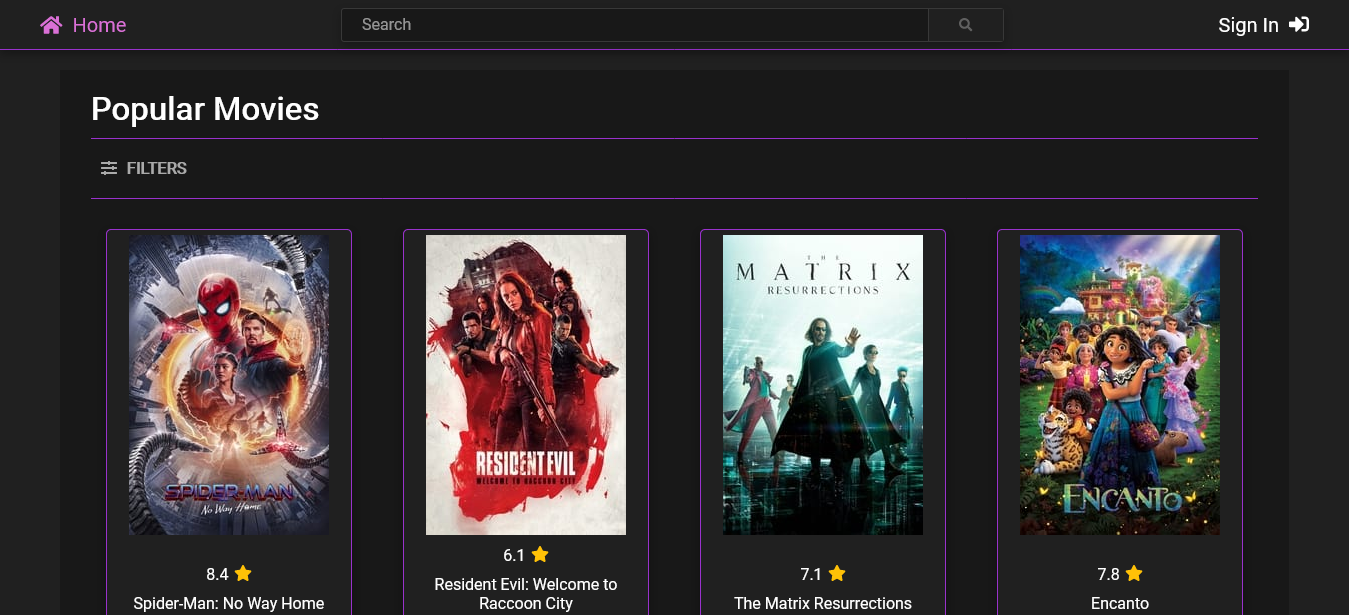Click the magnifying glass search icon

click(964, 24)
